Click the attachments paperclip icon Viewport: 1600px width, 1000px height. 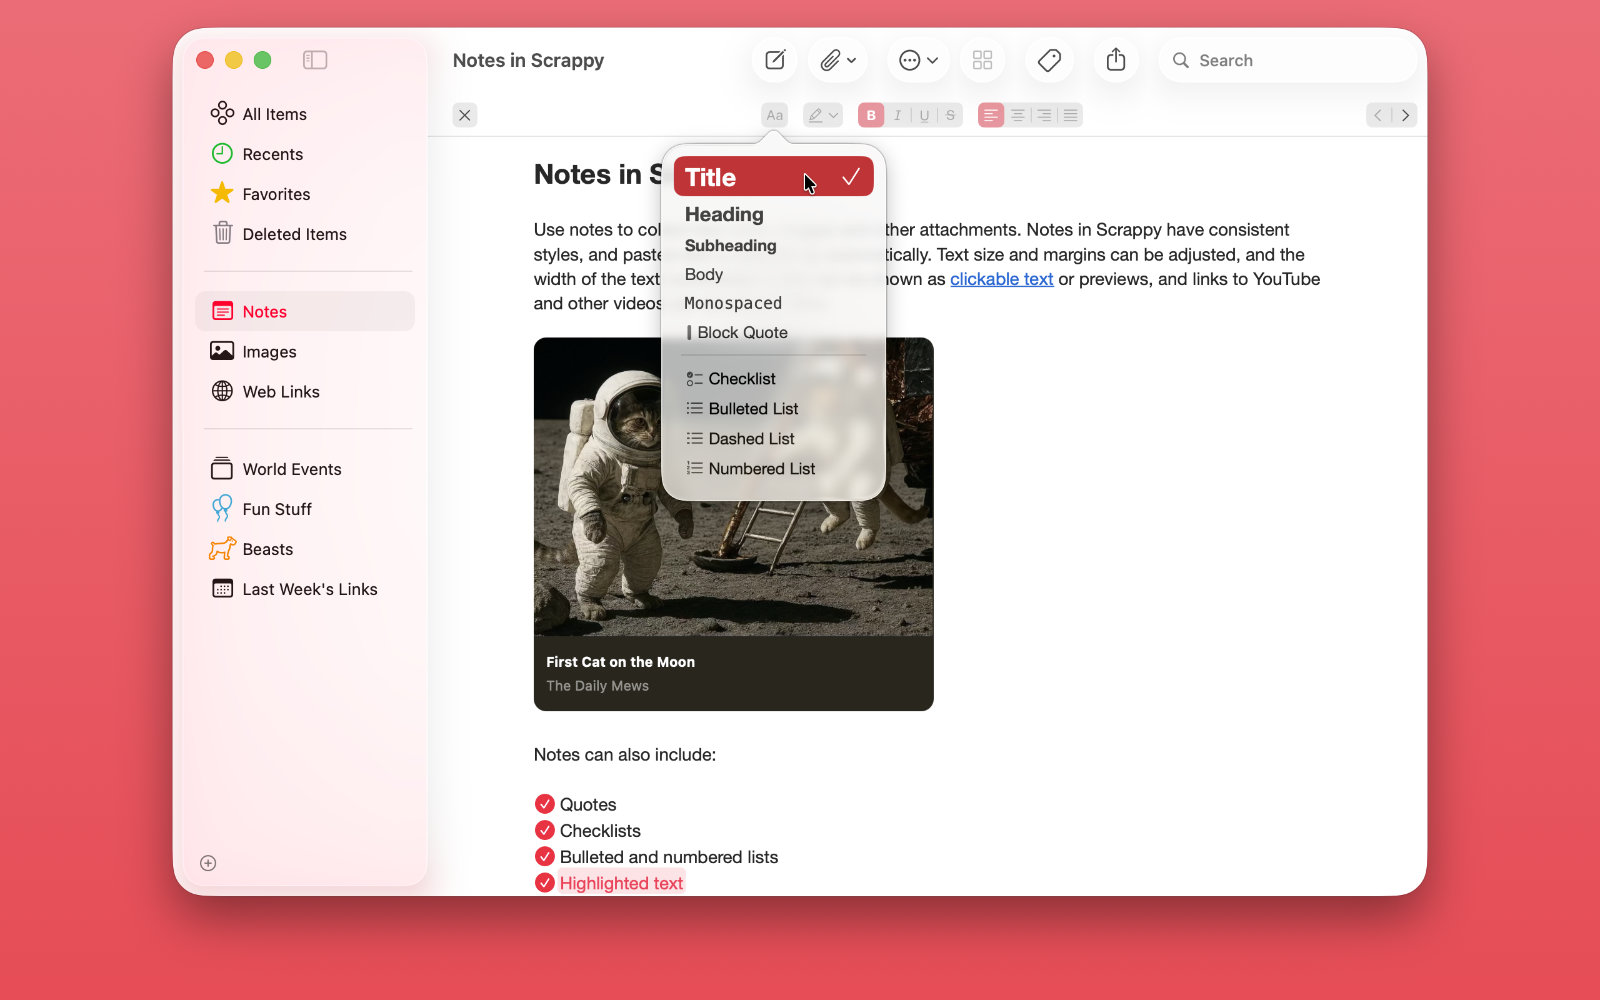(830, 60)
